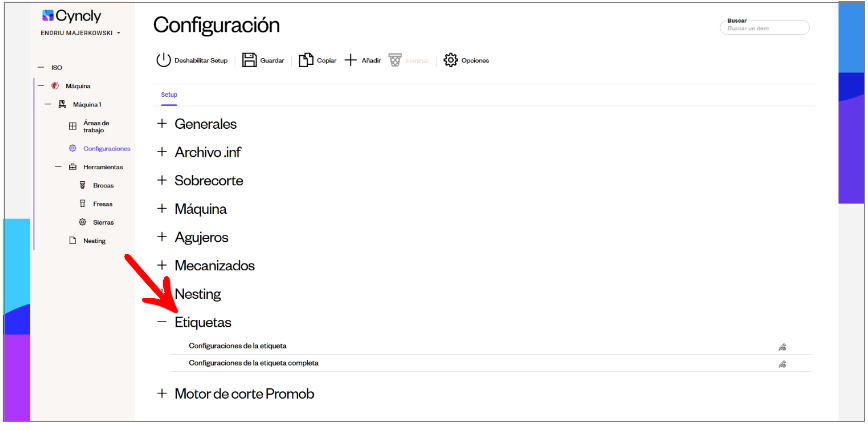Screen dimensions: 868x430
Task: Click the Copiar documents icon
Action: point(306,60)
